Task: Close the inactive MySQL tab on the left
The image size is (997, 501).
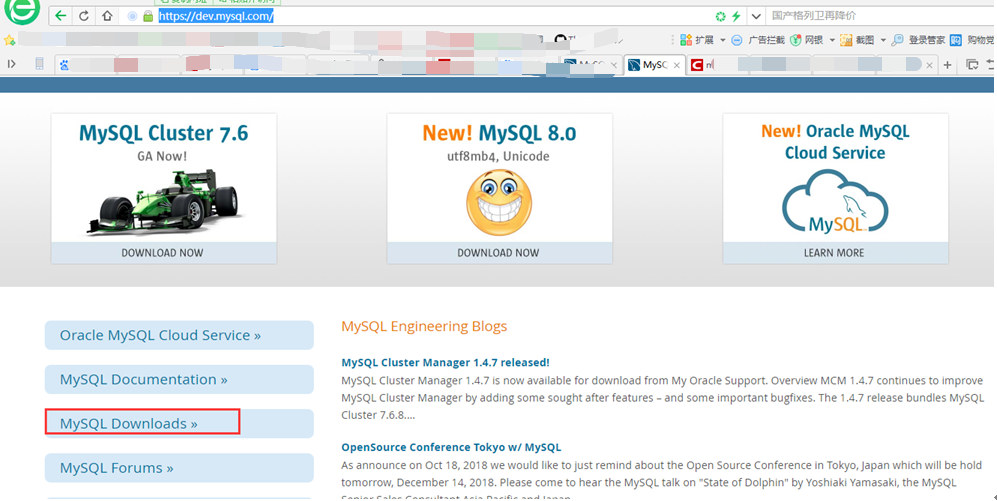Action: coord(614,65)
